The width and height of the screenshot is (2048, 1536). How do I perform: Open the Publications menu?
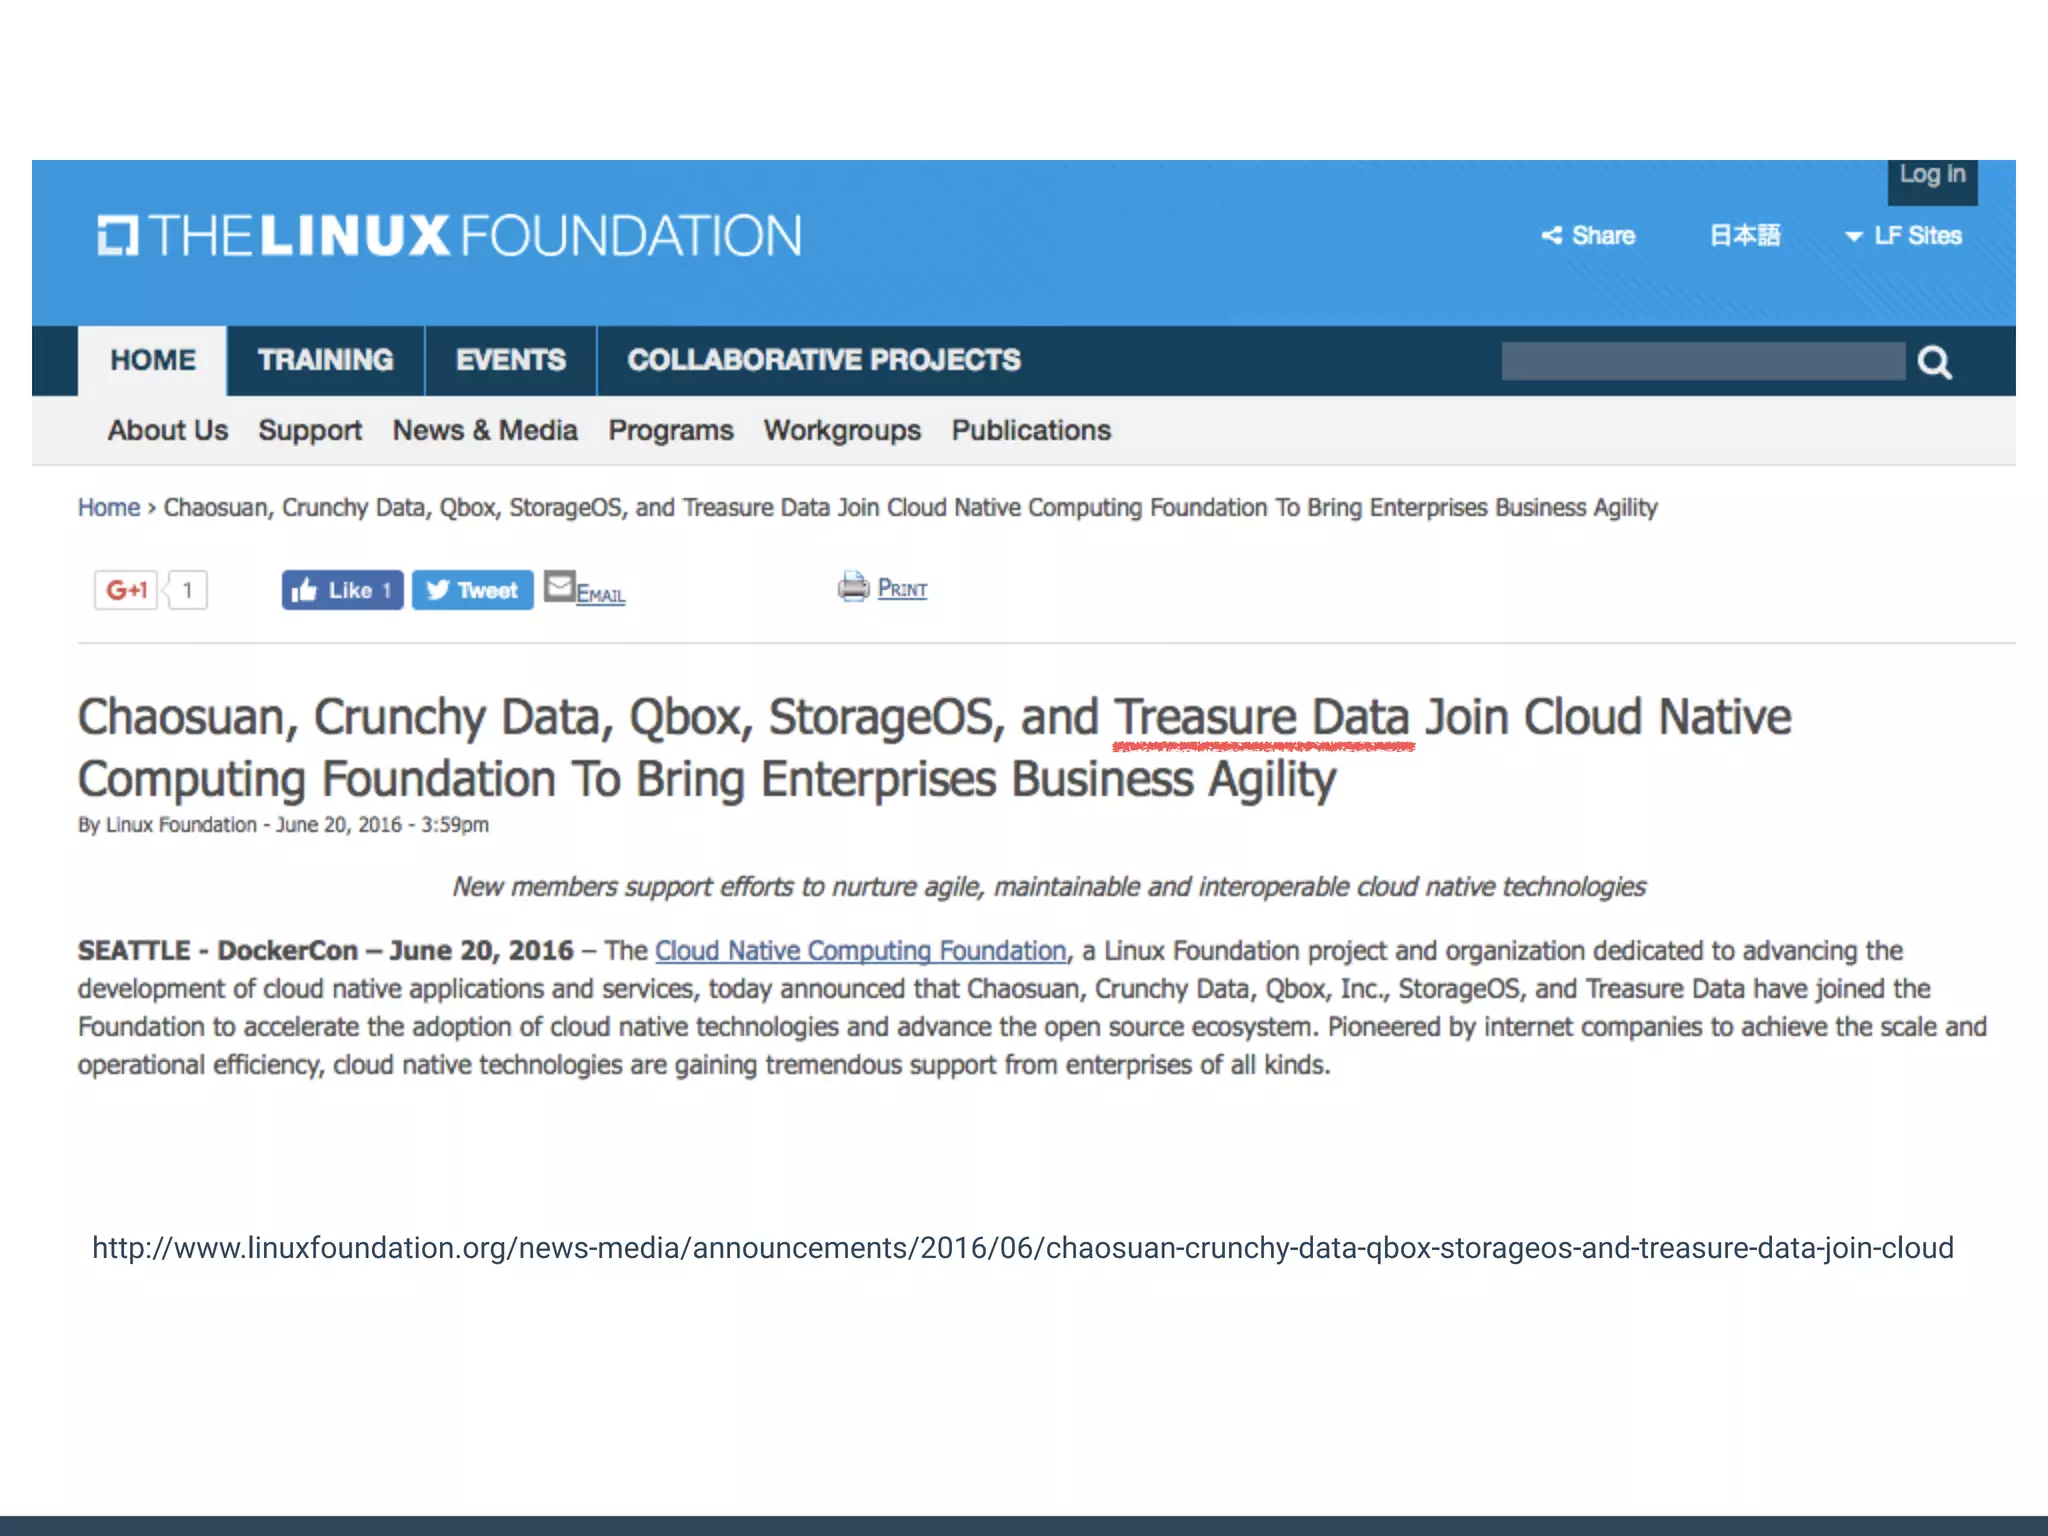(1031, 430)
